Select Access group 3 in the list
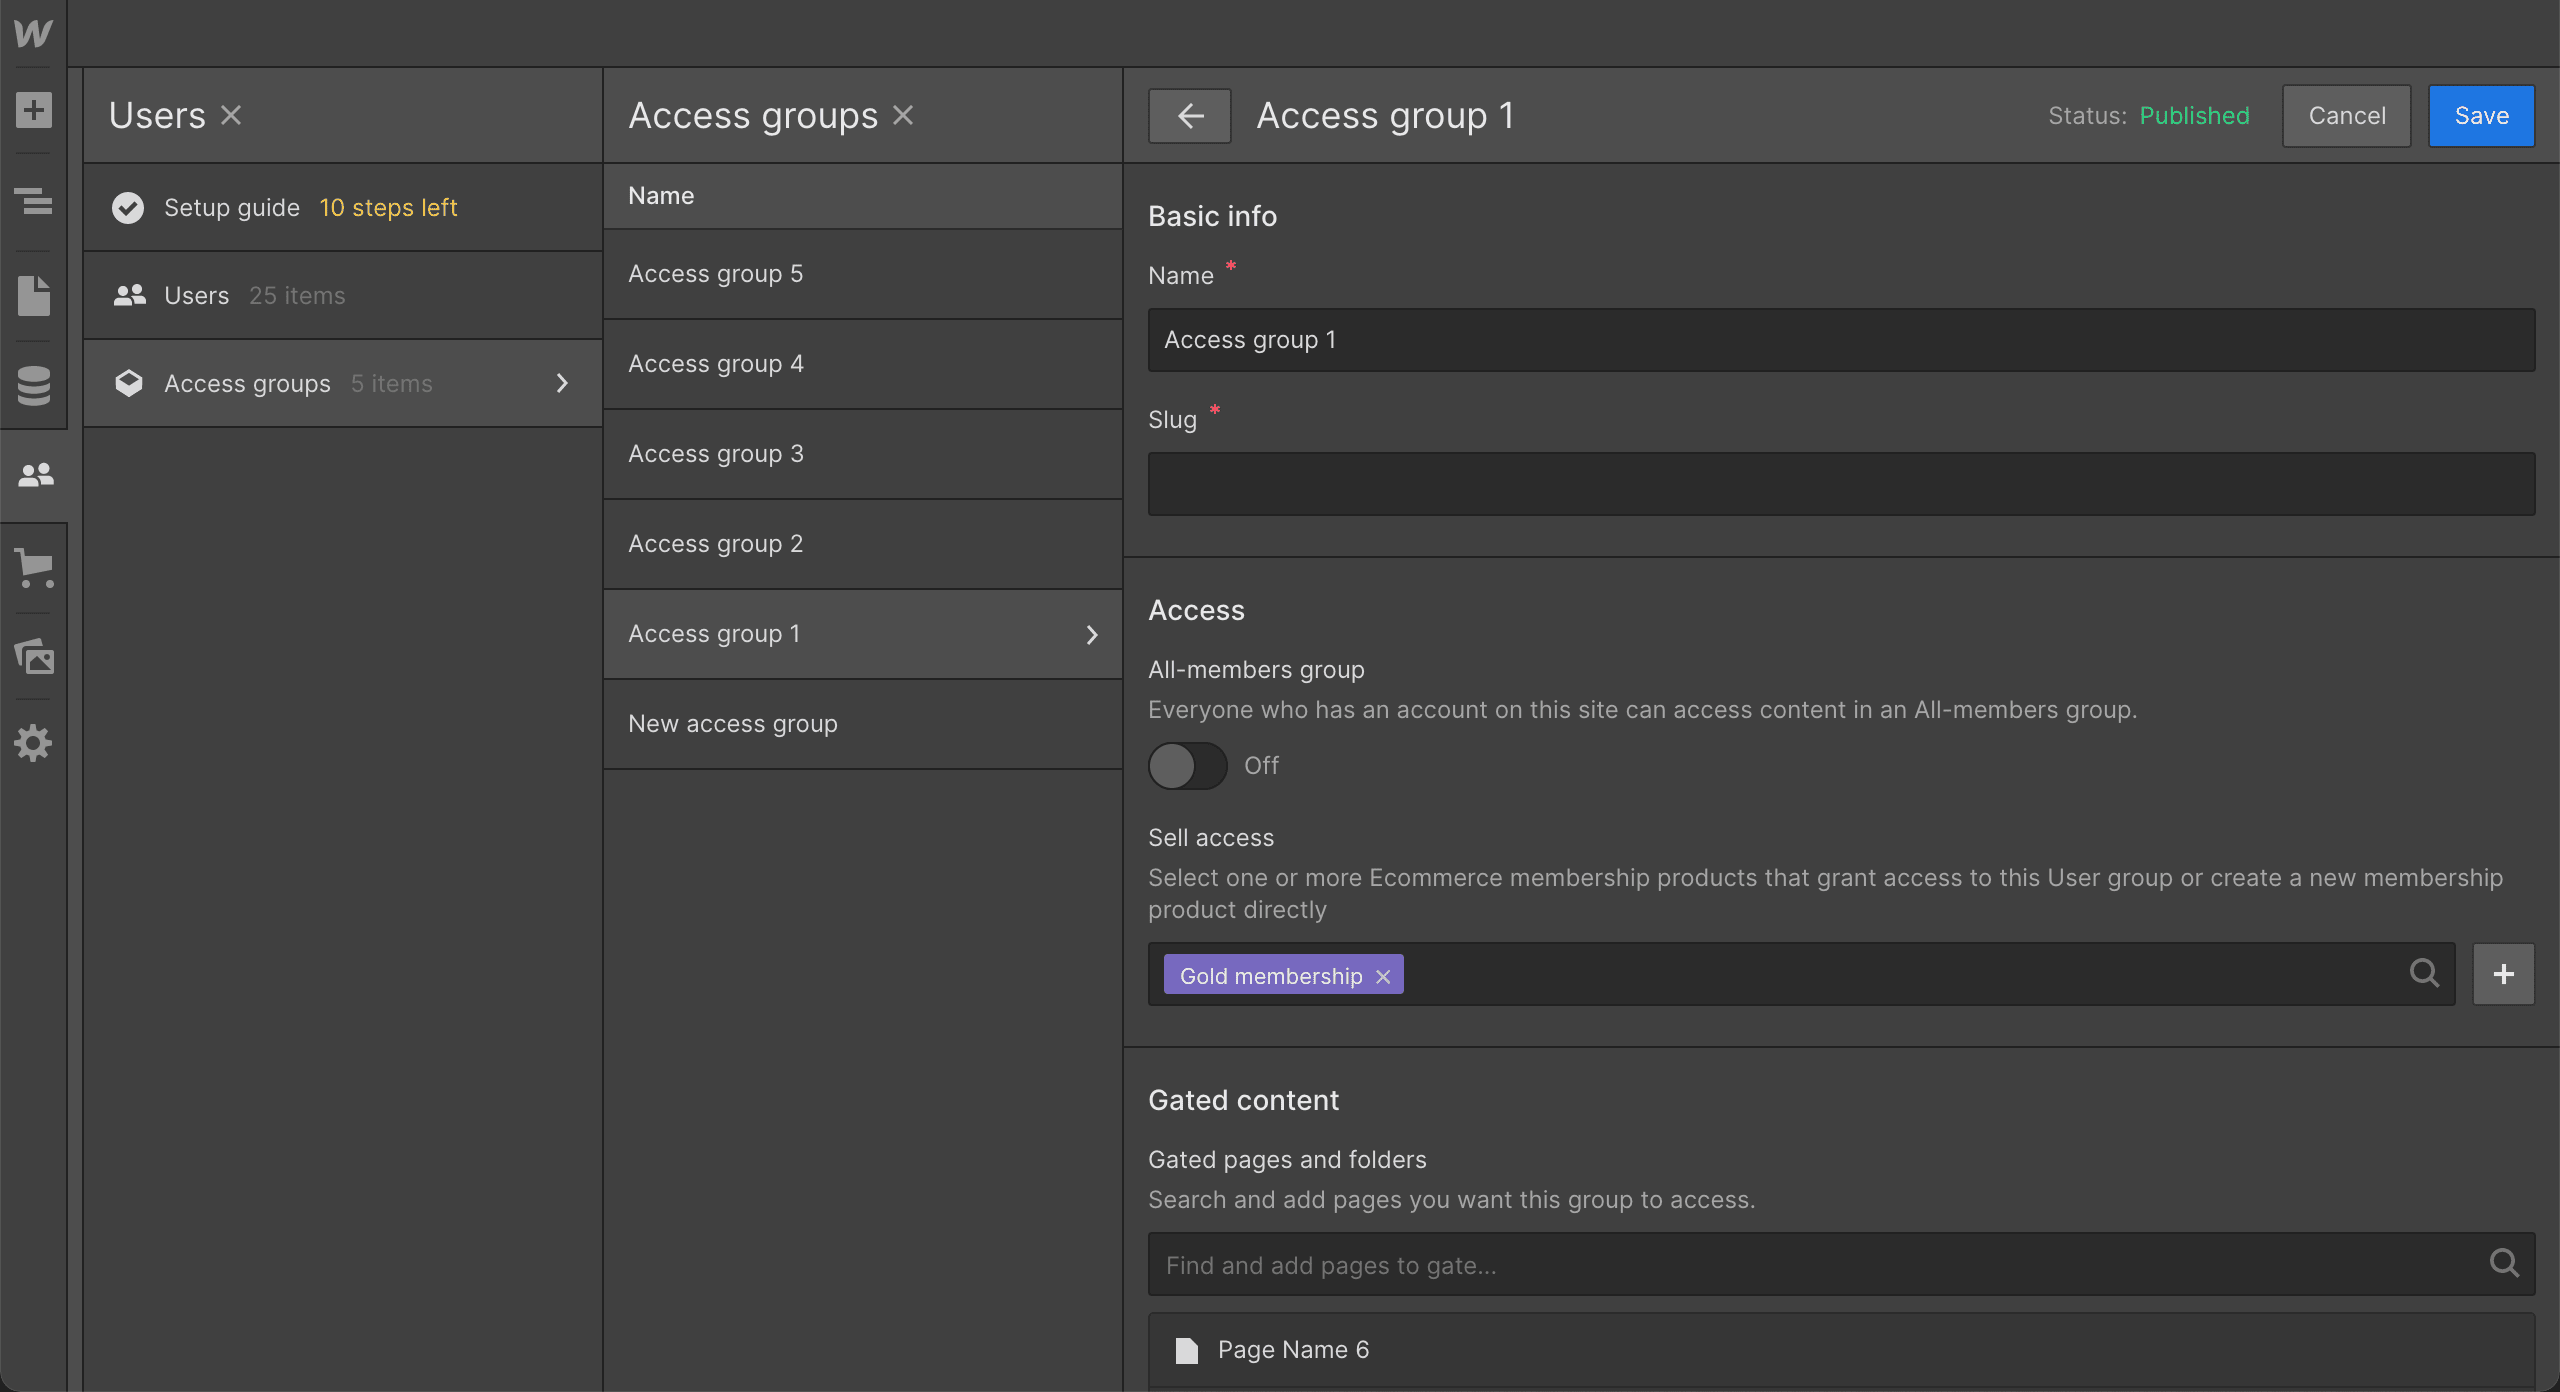This screenshot has height=1392, width=2560. click(862, 454)
